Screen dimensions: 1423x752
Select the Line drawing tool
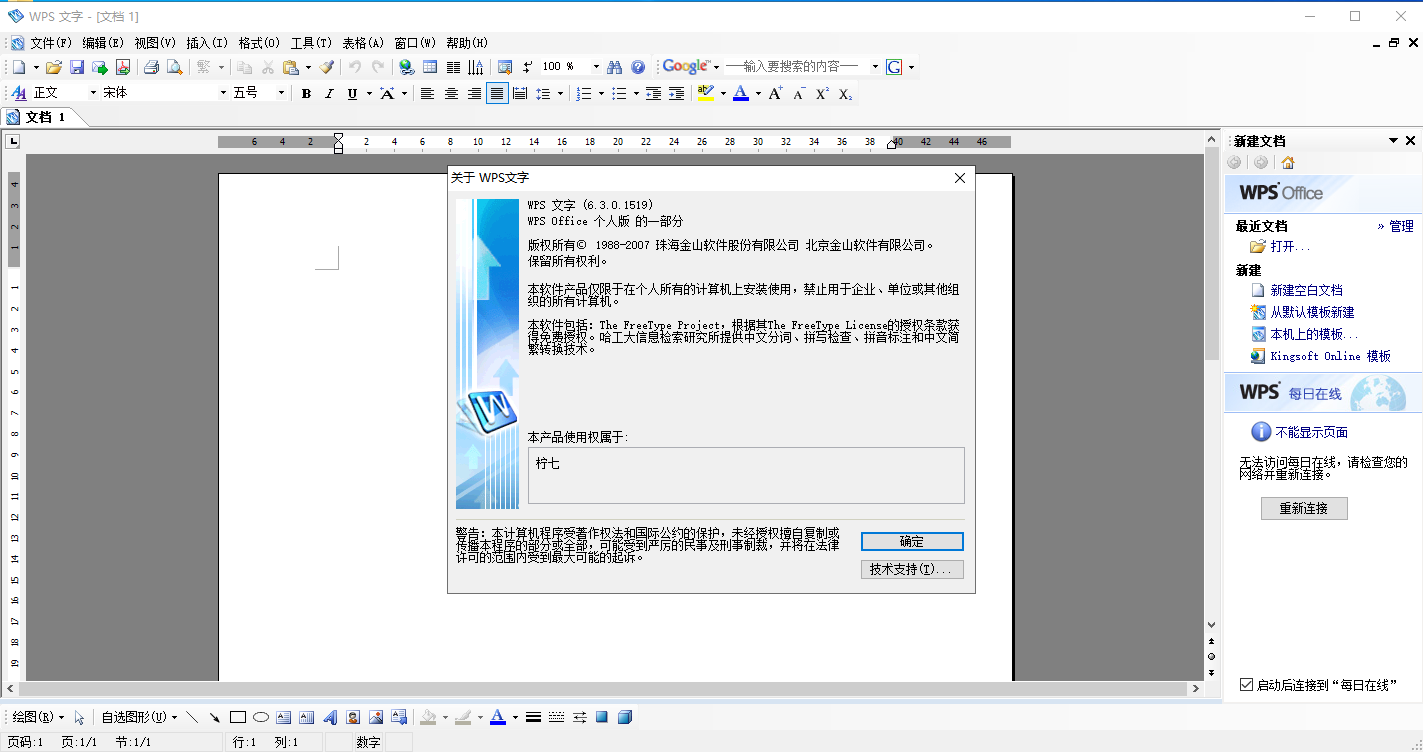192,717
